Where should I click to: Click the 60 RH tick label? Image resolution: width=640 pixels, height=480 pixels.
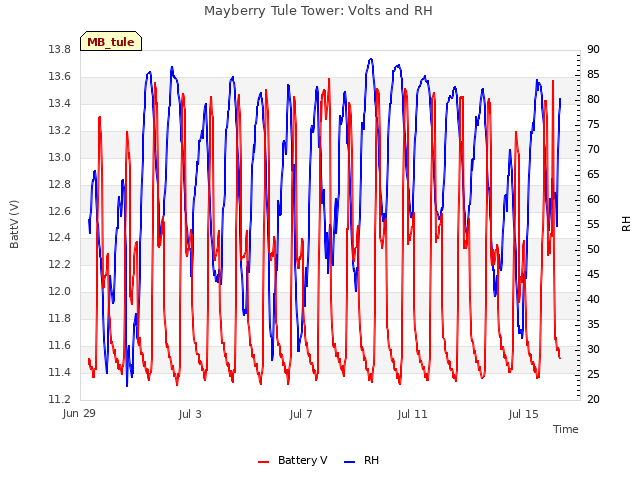(593, 200)
